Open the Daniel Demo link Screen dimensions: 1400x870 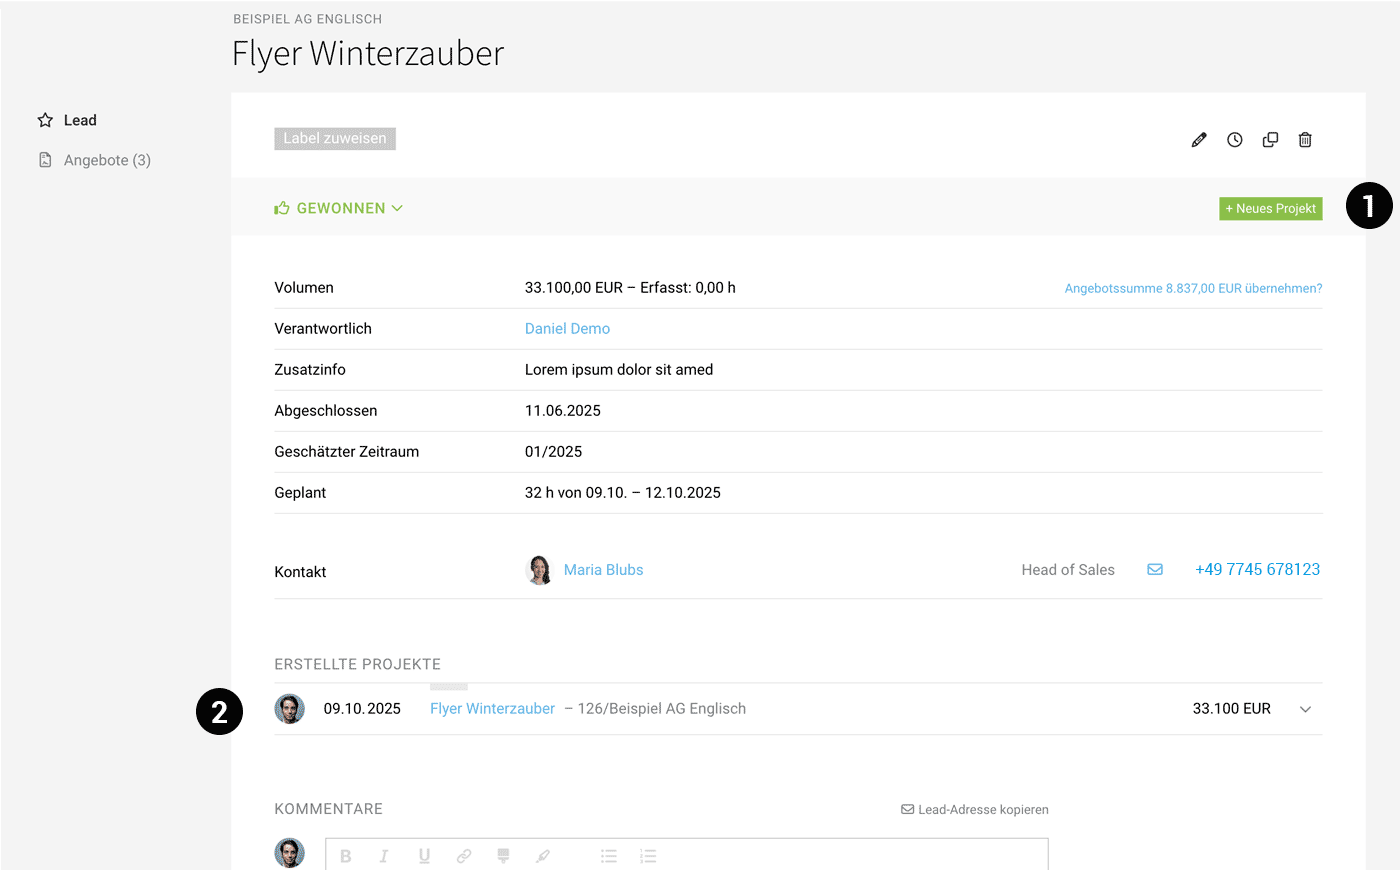coord(567,327)
